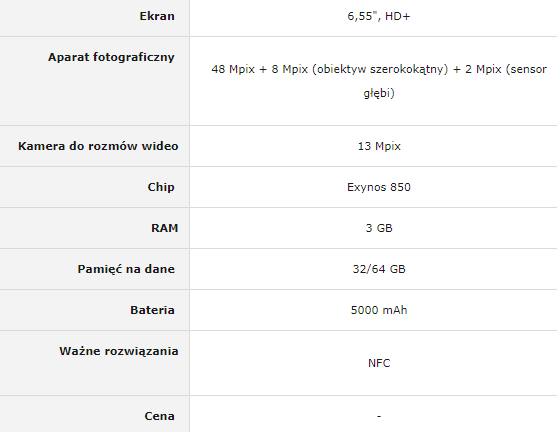The image size is (557, 432).
Task: Click the Aparat fotograficzny label
Action: pyautogui.click(x=112, y=57)
